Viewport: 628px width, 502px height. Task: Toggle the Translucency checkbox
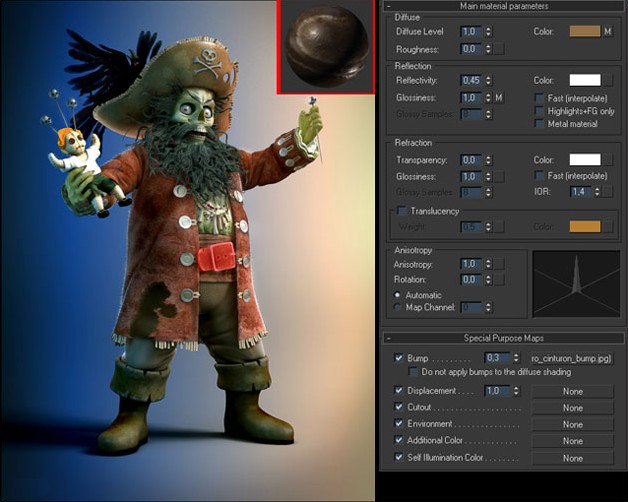click(x=402, y=211)
